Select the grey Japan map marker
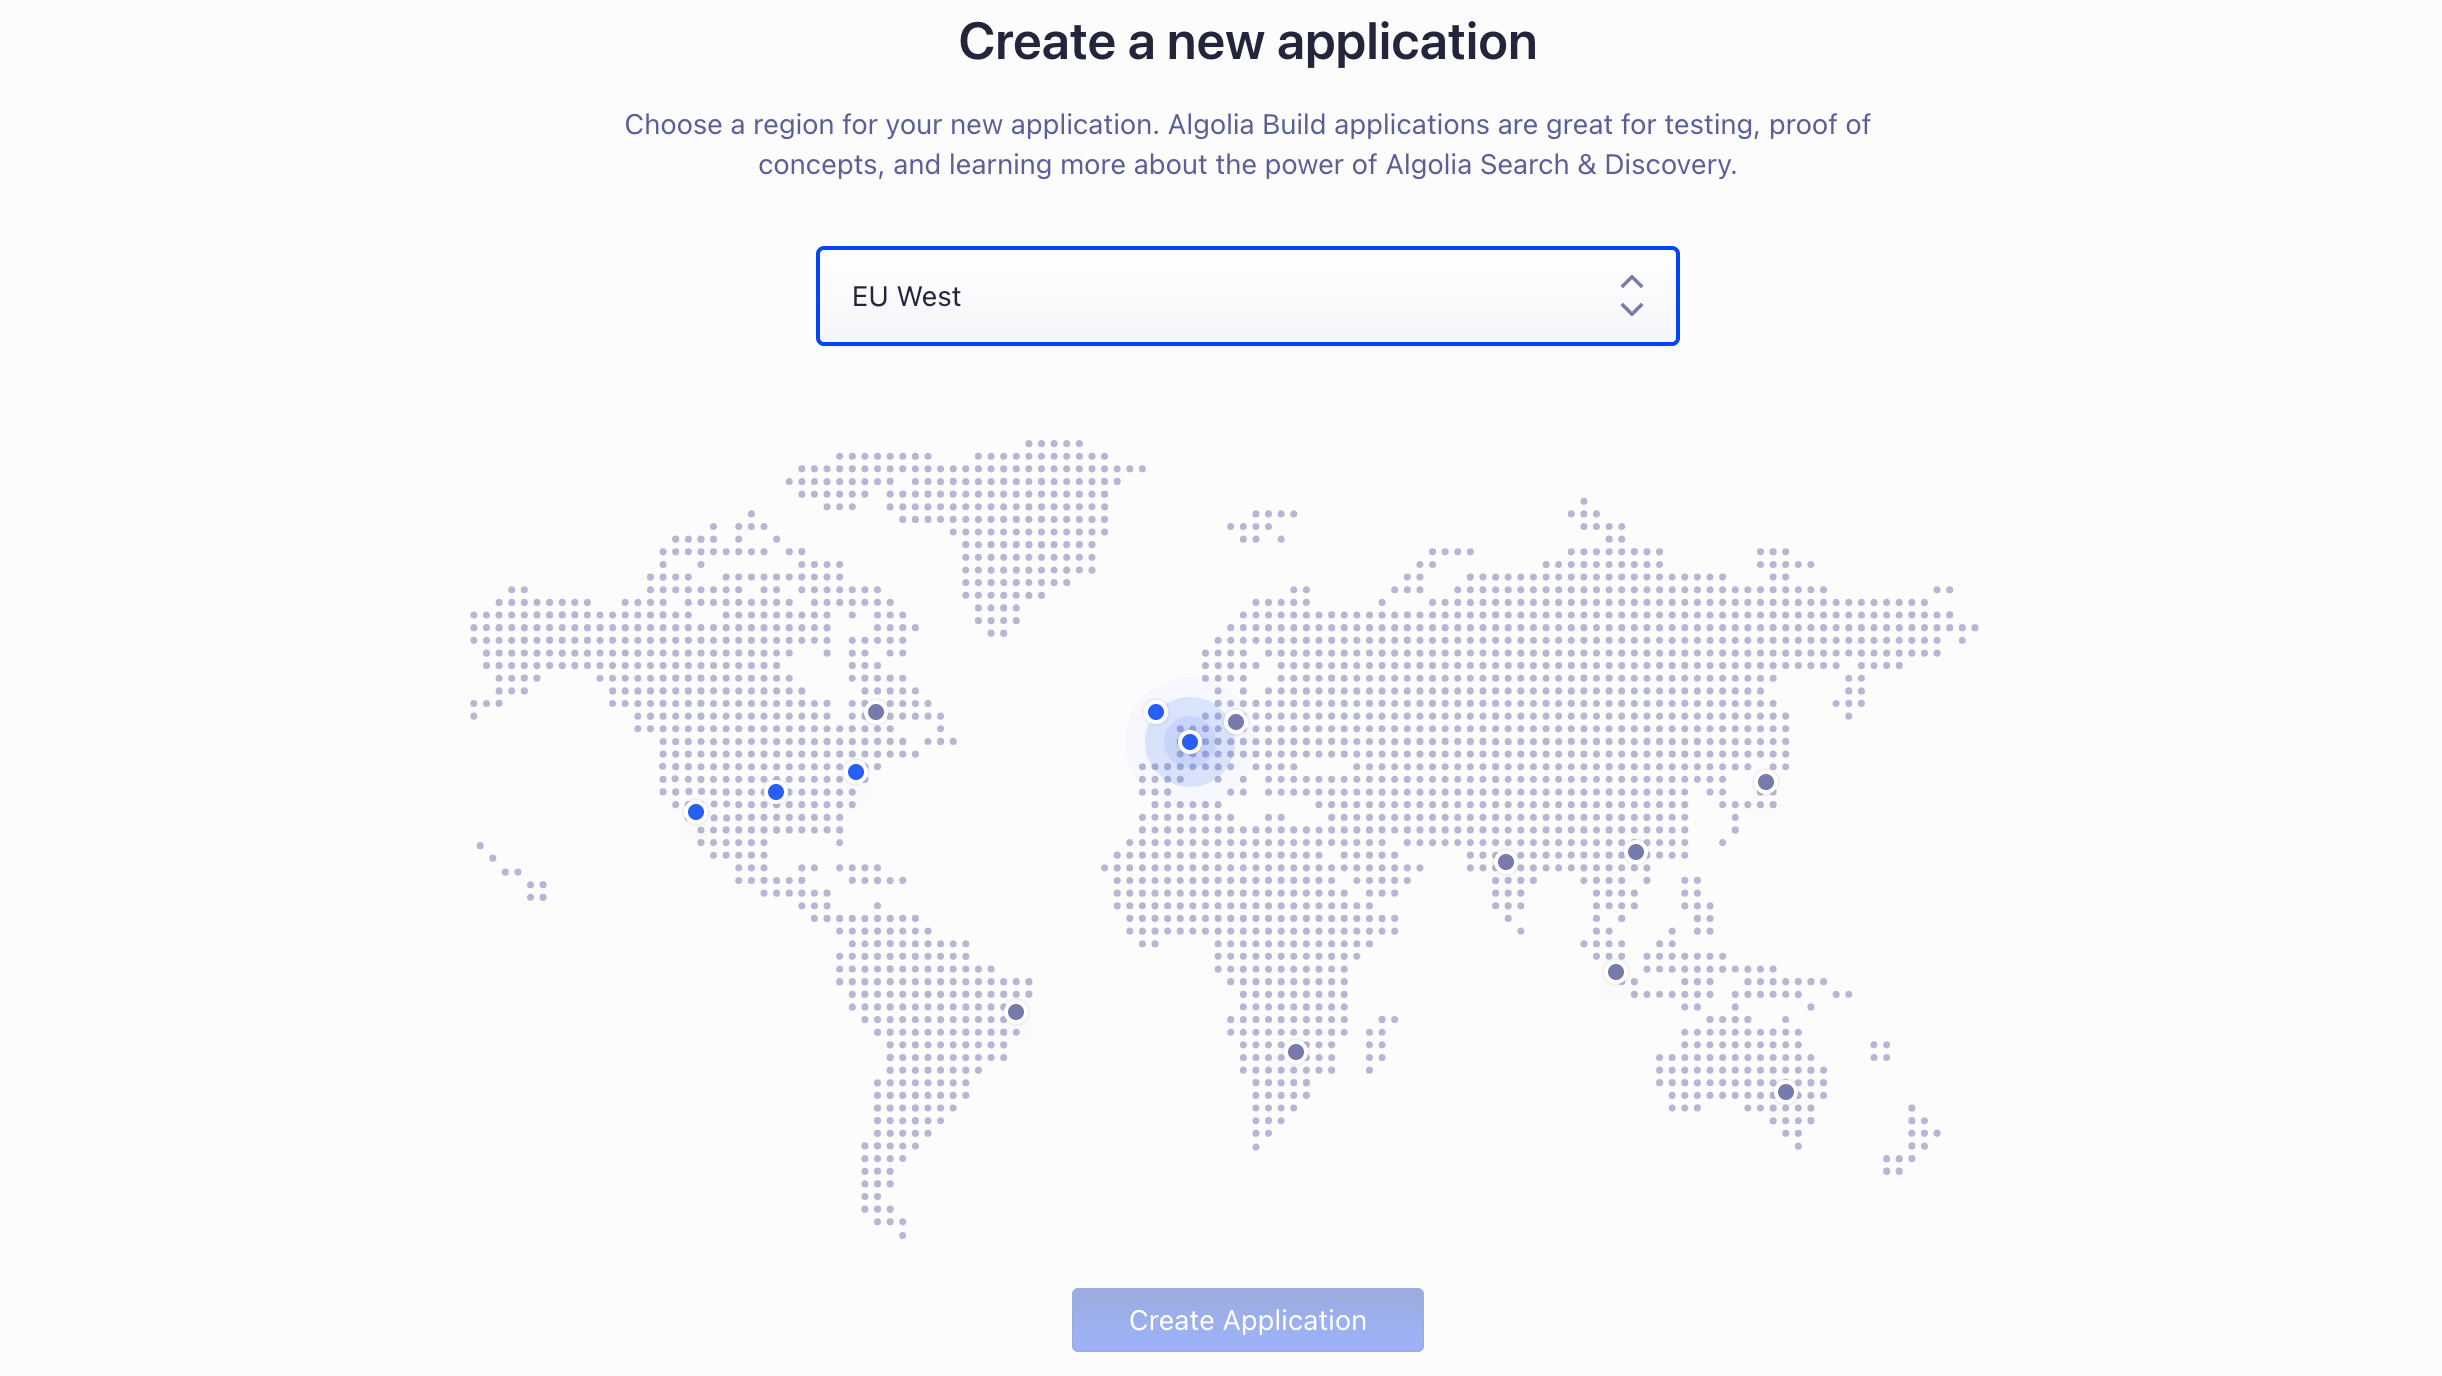The height and width of the screenshot is (1376, 2442). (1765, 782)
